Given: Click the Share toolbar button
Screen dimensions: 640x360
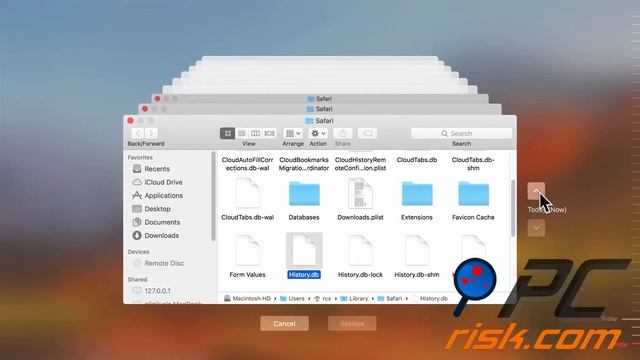Looking at the screenshot, I should [343, 133].
